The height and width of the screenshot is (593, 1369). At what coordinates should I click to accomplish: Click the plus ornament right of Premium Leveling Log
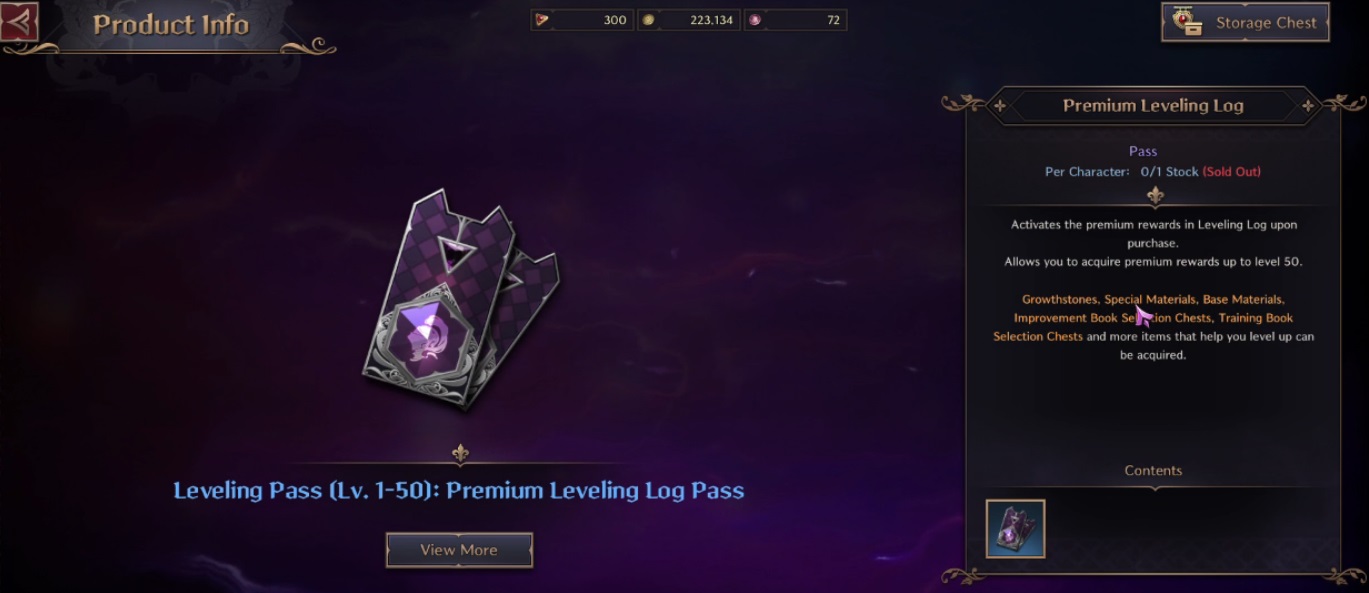(x=1307, y=105)
